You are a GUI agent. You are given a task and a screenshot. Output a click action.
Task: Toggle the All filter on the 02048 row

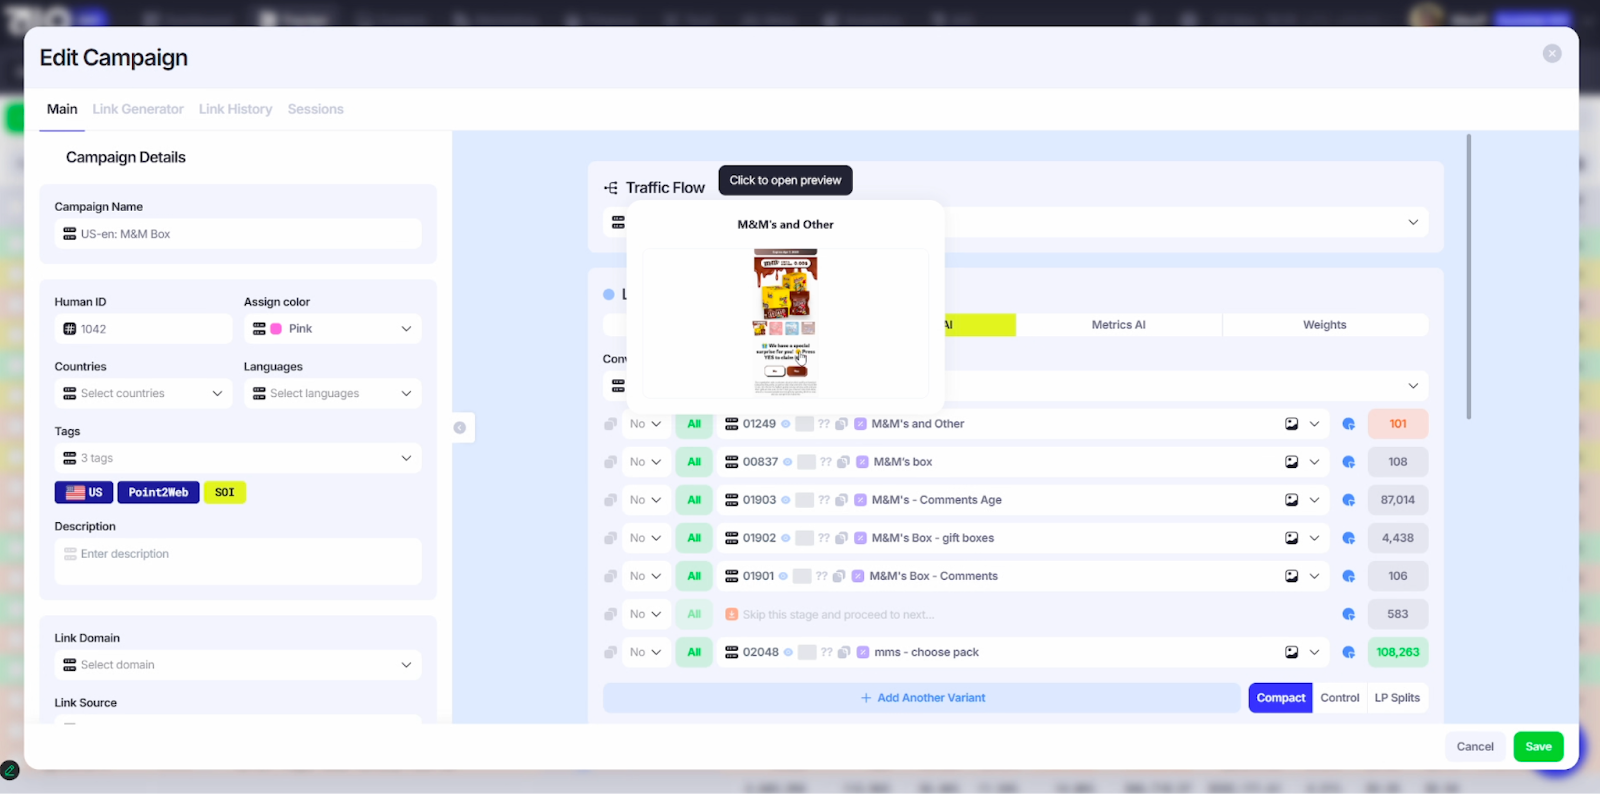(x=694, y=652)
